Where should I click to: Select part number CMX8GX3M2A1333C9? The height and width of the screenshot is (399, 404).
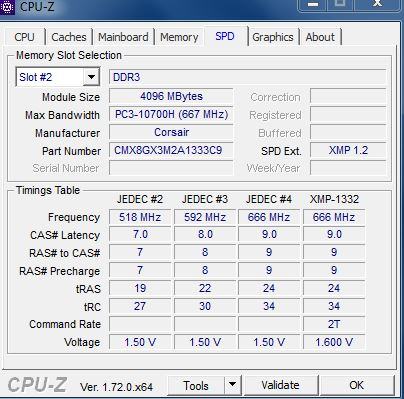tap(171, 150)
